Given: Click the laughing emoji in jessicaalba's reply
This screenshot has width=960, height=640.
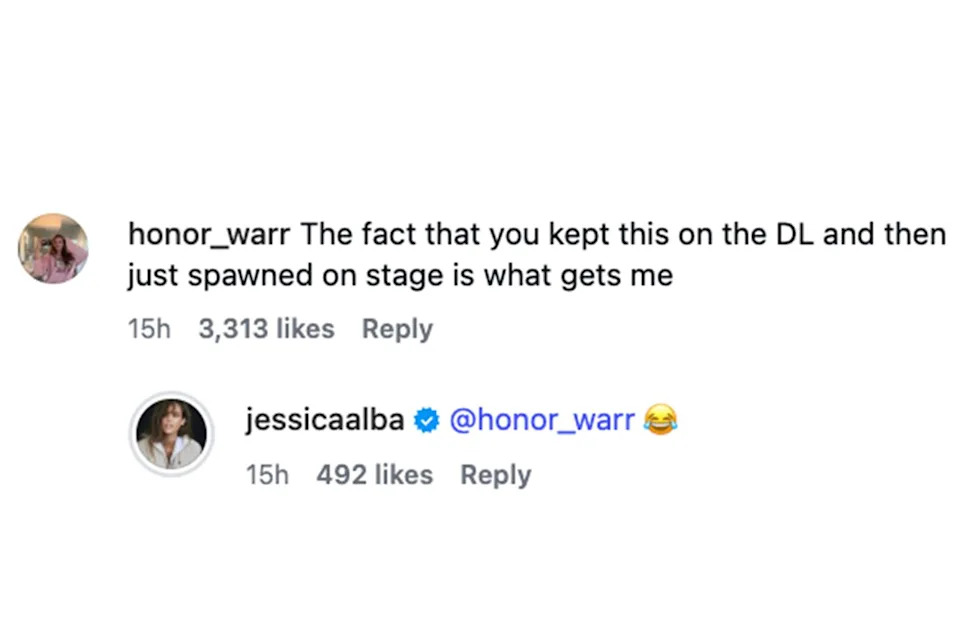Looking at the screenshot, I should pyautogui.click(x=662, y=420).
